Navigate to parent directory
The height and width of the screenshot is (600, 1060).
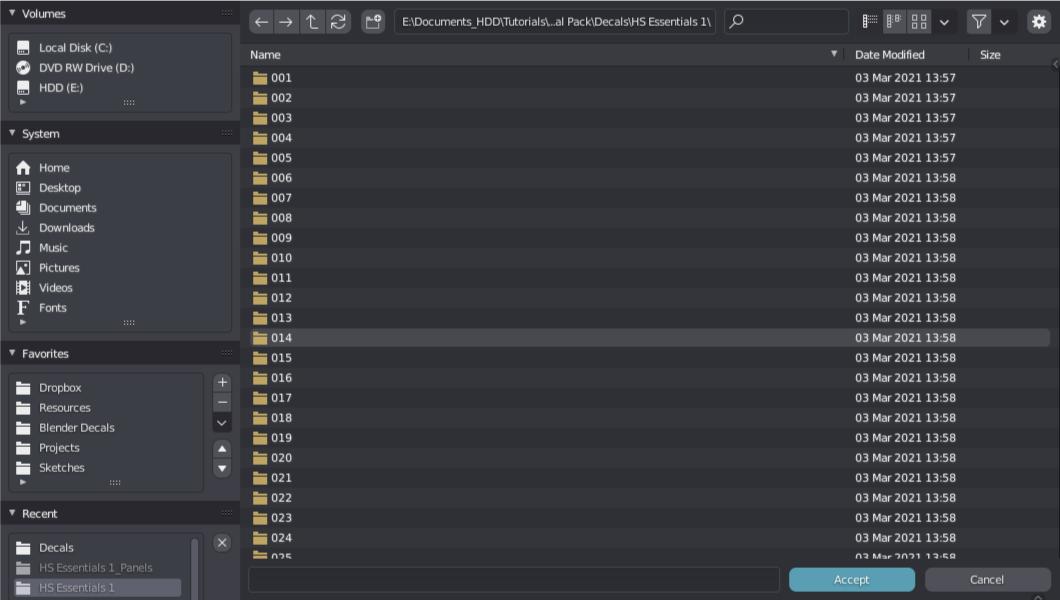click(312, 22)
